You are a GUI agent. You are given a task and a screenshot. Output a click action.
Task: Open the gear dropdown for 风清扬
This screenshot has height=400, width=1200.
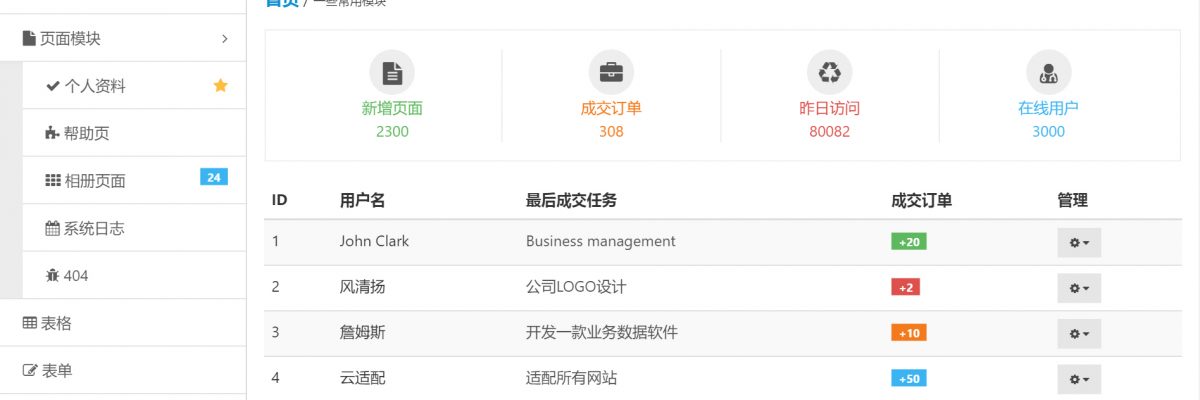click(1079, 288)
